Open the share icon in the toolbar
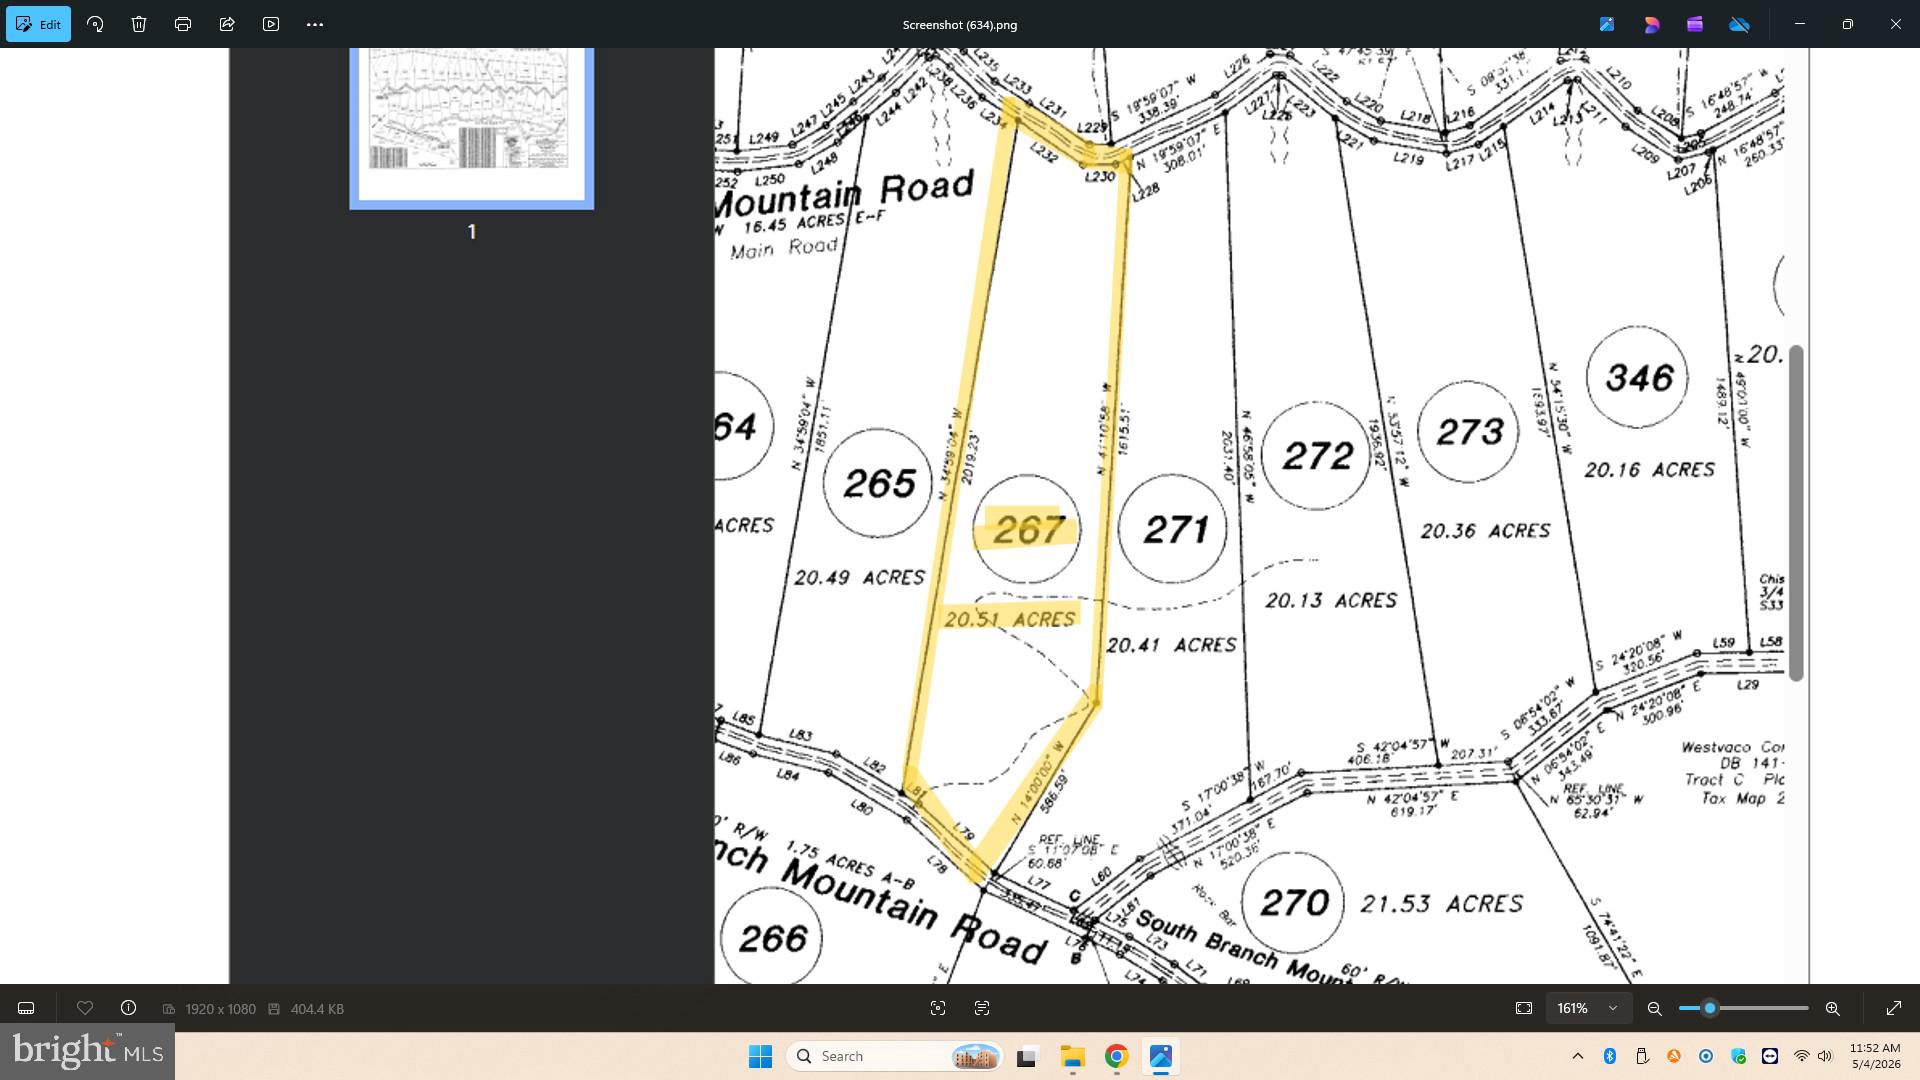1920x1080 pixels. (227, 24)
